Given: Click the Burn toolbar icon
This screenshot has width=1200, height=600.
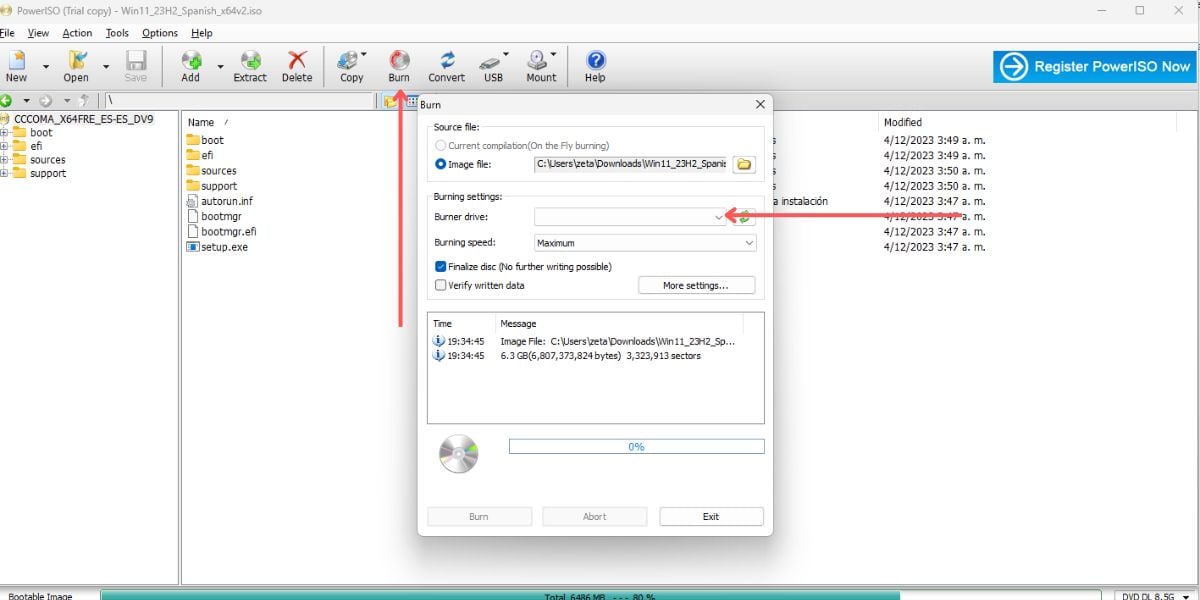Looking at the screenshot, I should [x=399, y=62].
